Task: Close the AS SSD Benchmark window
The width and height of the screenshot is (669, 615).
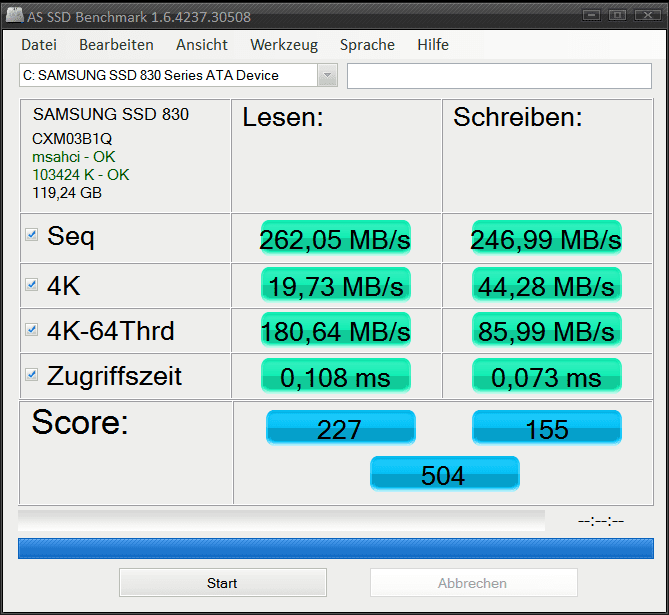Action: click(648, 15)
